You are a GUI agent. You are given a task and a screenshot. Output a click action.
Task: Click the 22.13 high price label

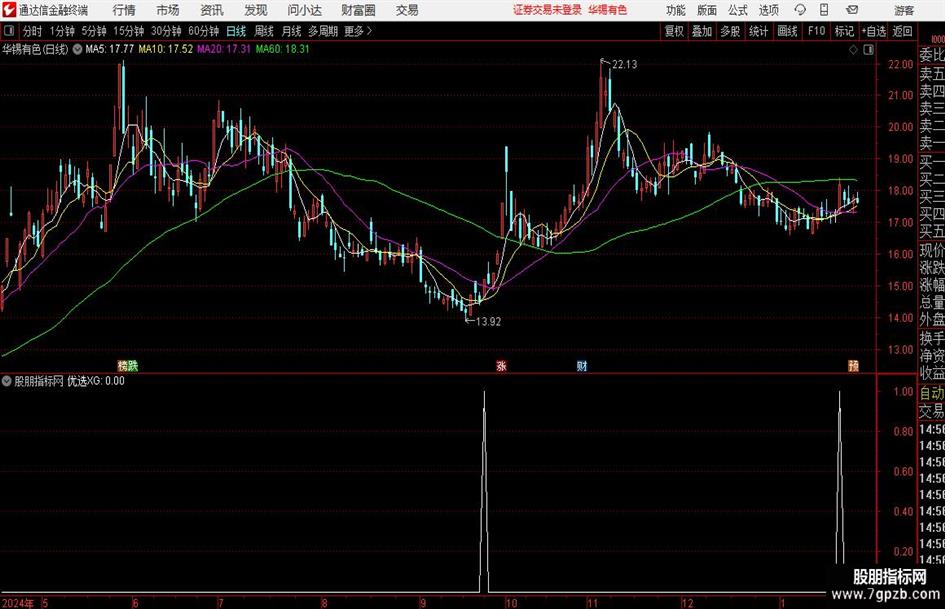point(624,65)
